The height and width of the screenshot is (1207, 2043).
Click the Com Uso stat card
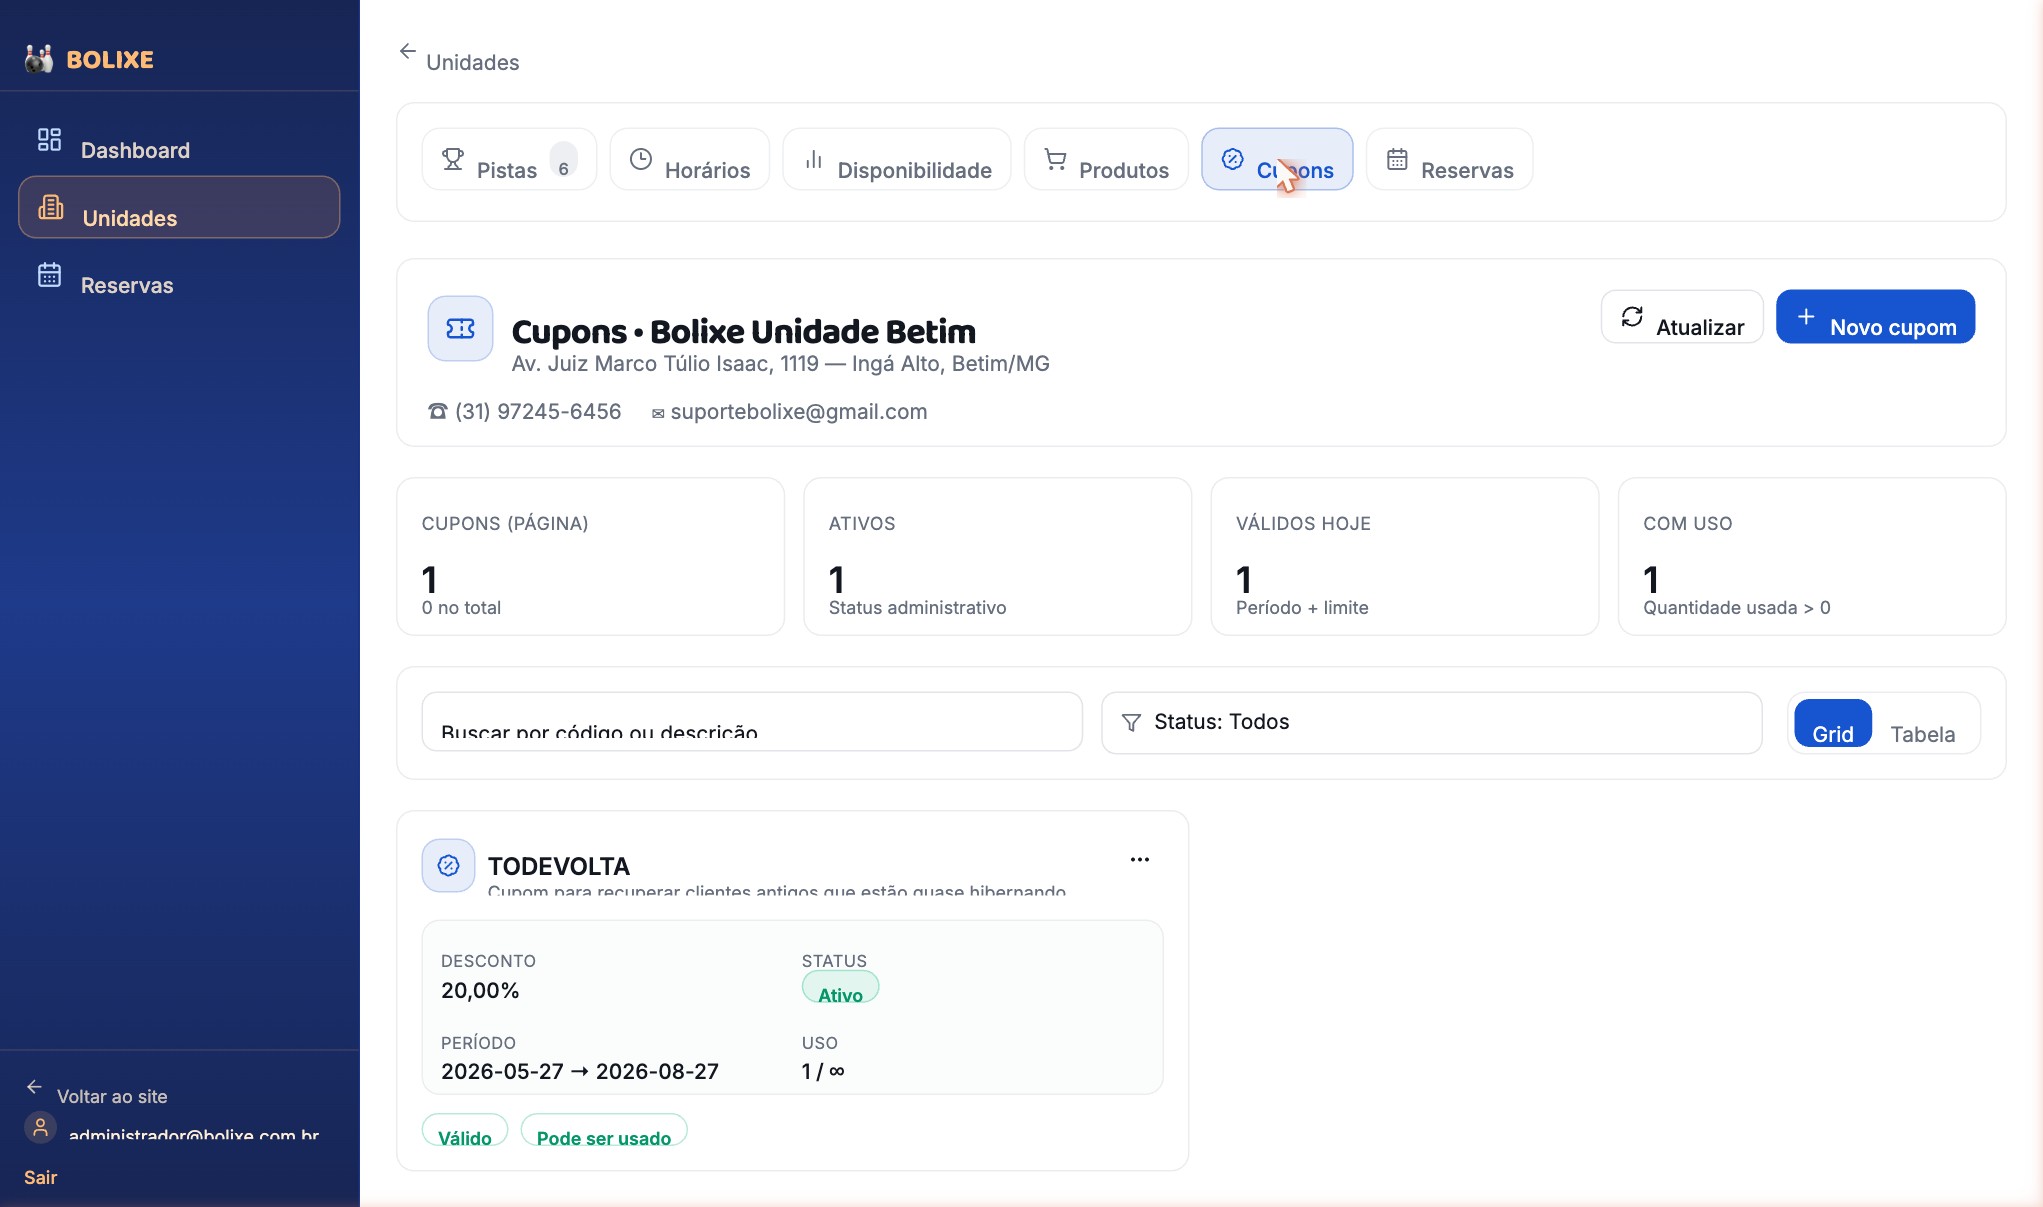click(1811, 556)
